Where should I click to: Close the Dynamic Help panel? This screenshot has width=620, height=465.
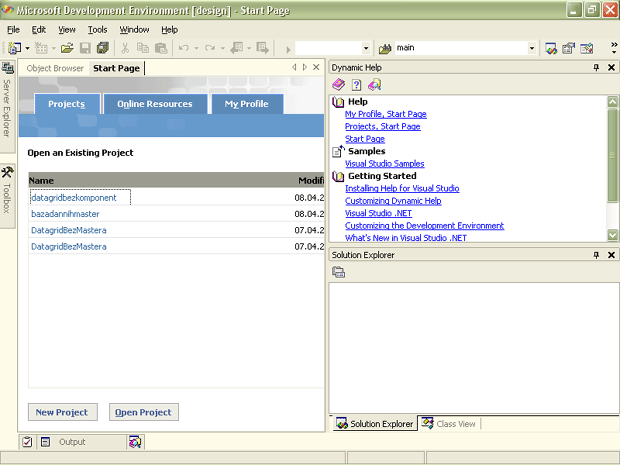pos(611,68)
